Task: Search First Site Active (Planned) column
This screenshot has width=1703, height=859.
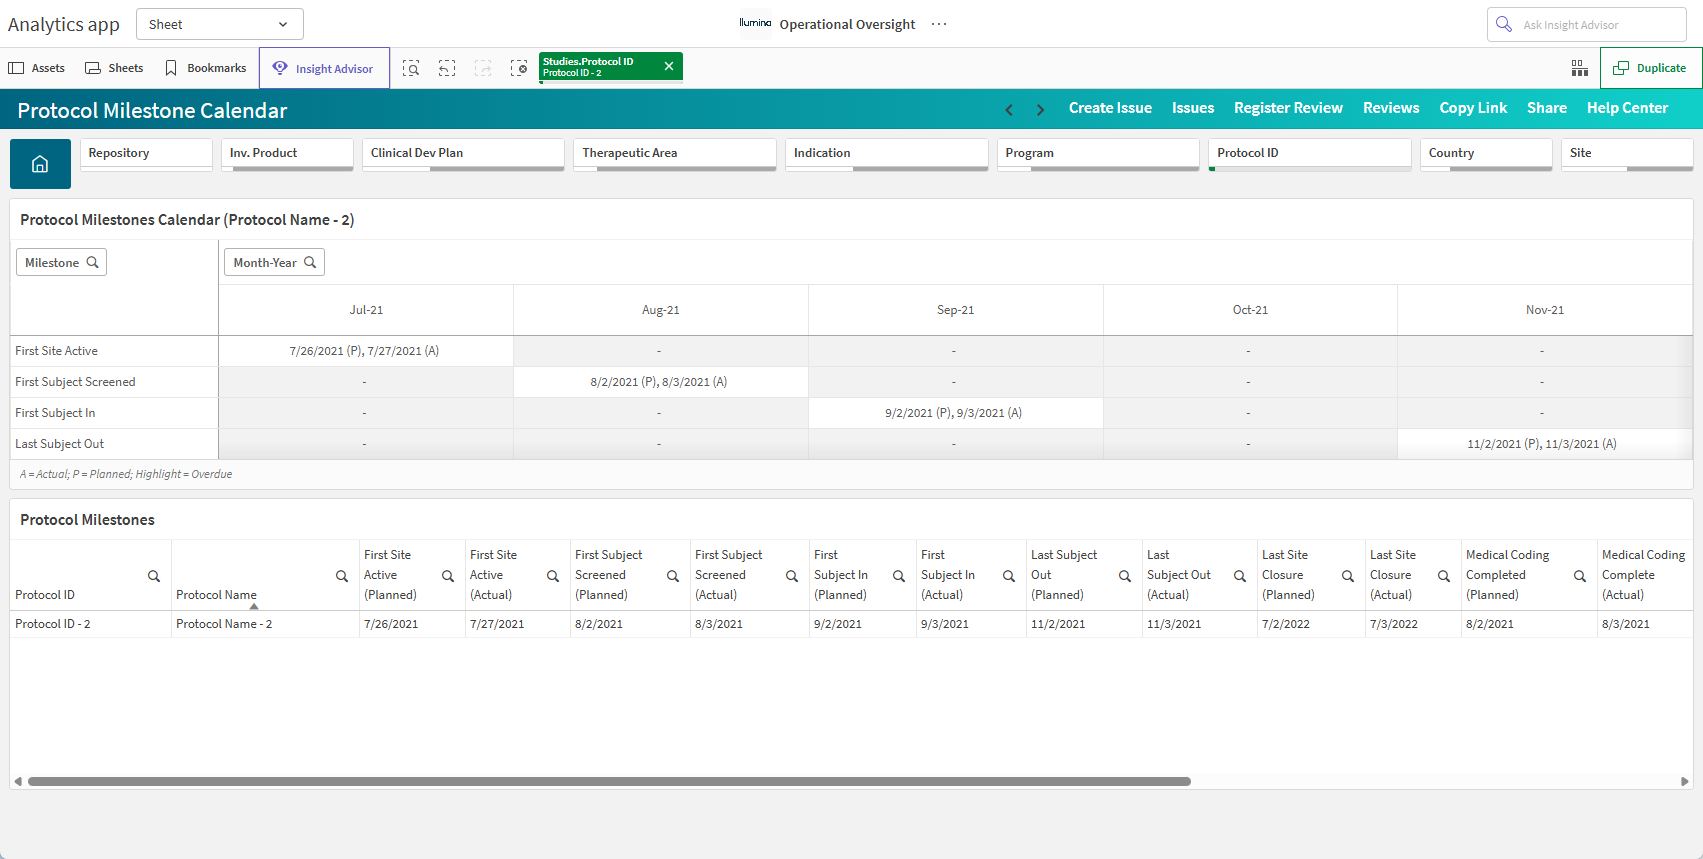Action: 448,576
